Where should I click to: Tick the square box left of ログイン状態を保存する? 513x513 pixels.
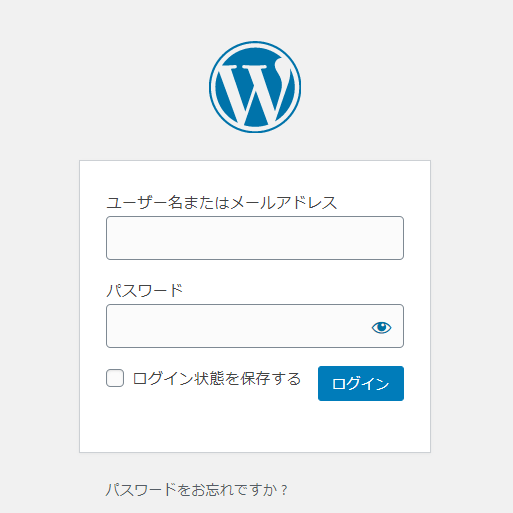tap(115, 378)
